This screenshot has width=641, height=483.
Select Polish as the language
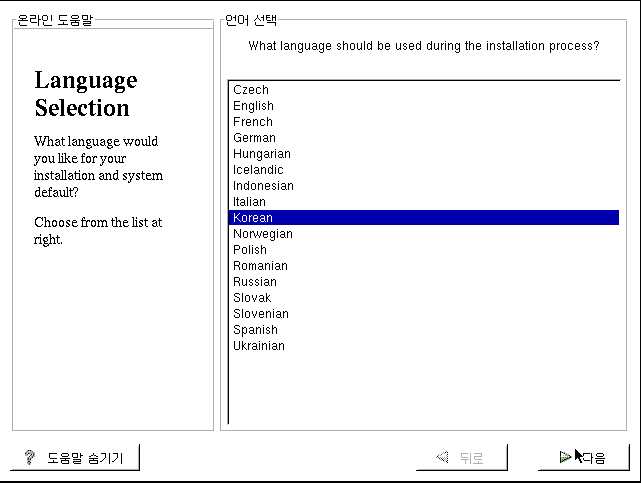250,250
